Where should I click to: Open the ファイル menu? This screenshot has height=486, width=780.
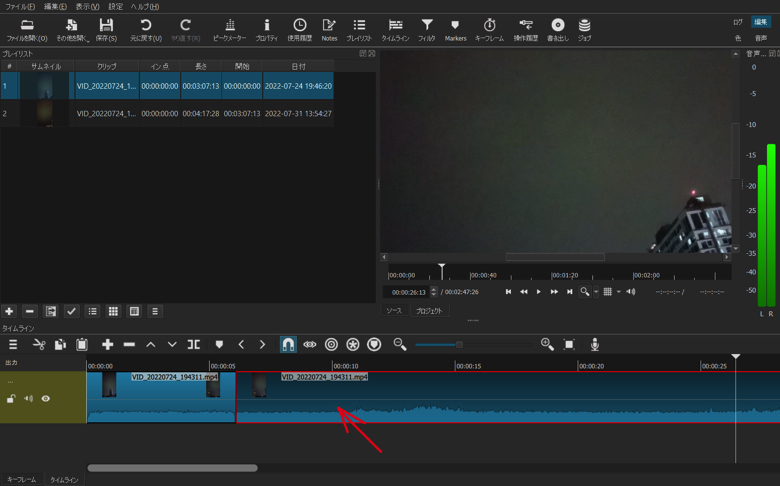(20, 6)
